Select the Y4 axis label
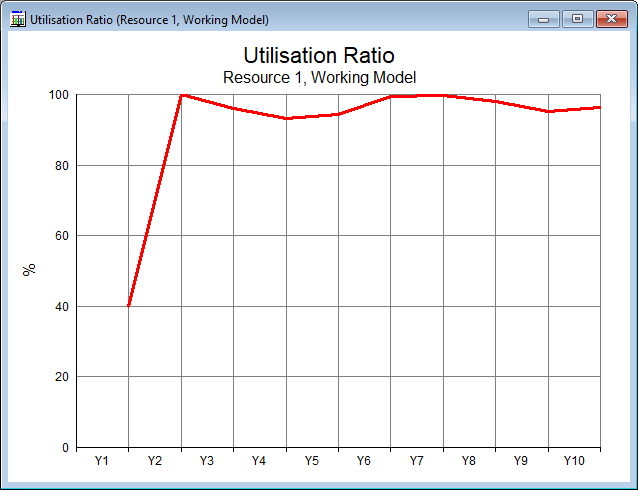This screenshot has width=638, height=490. pyautogui.click(x=259, y=461)
